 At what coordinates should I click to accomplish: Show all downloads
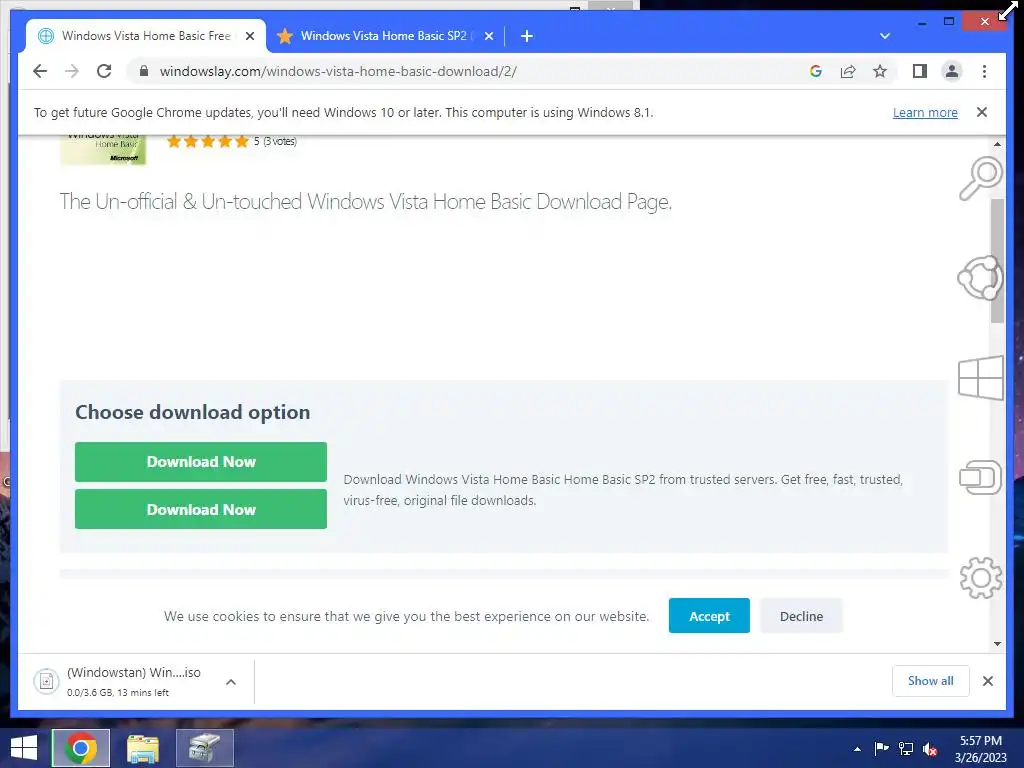[x=930, y=681]
